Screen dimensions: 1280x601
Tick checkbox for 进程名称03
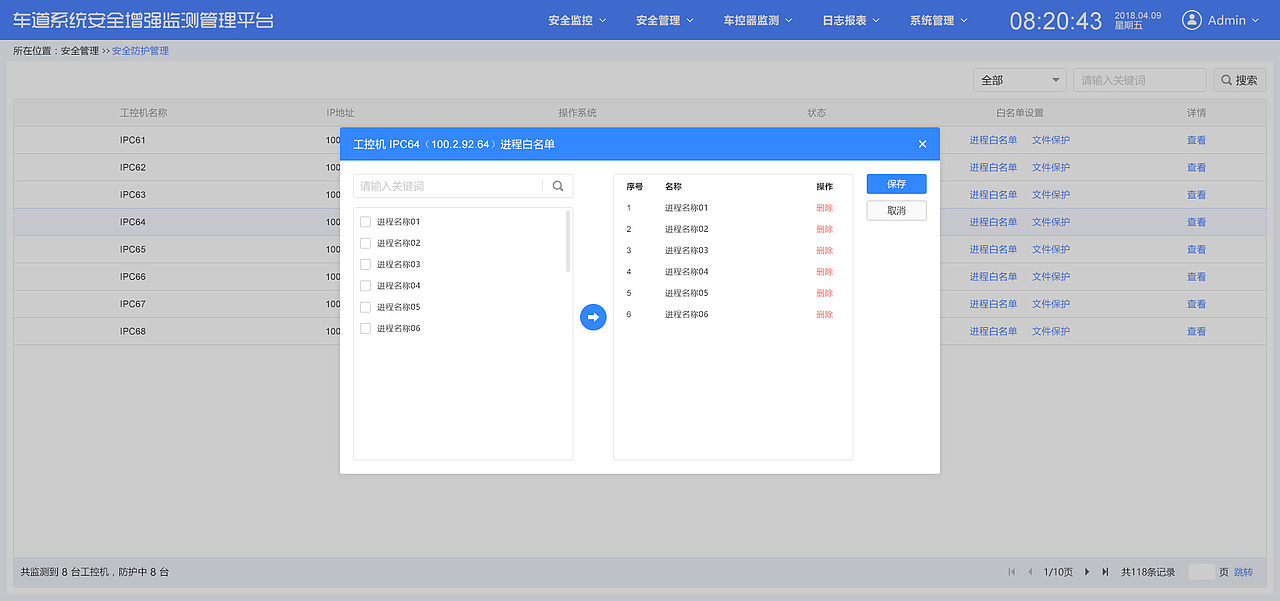pos(365,264)
